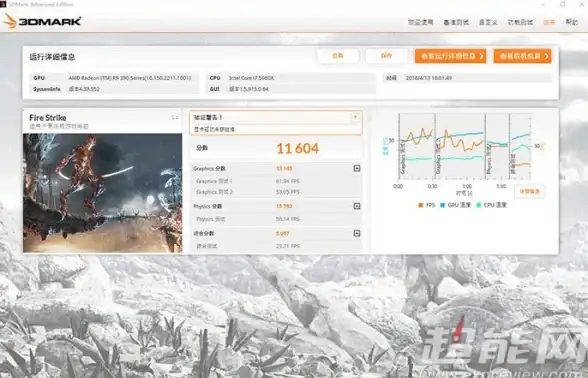Click the details button beside the chart
This screenshot has width=588, height=378.
530,191
